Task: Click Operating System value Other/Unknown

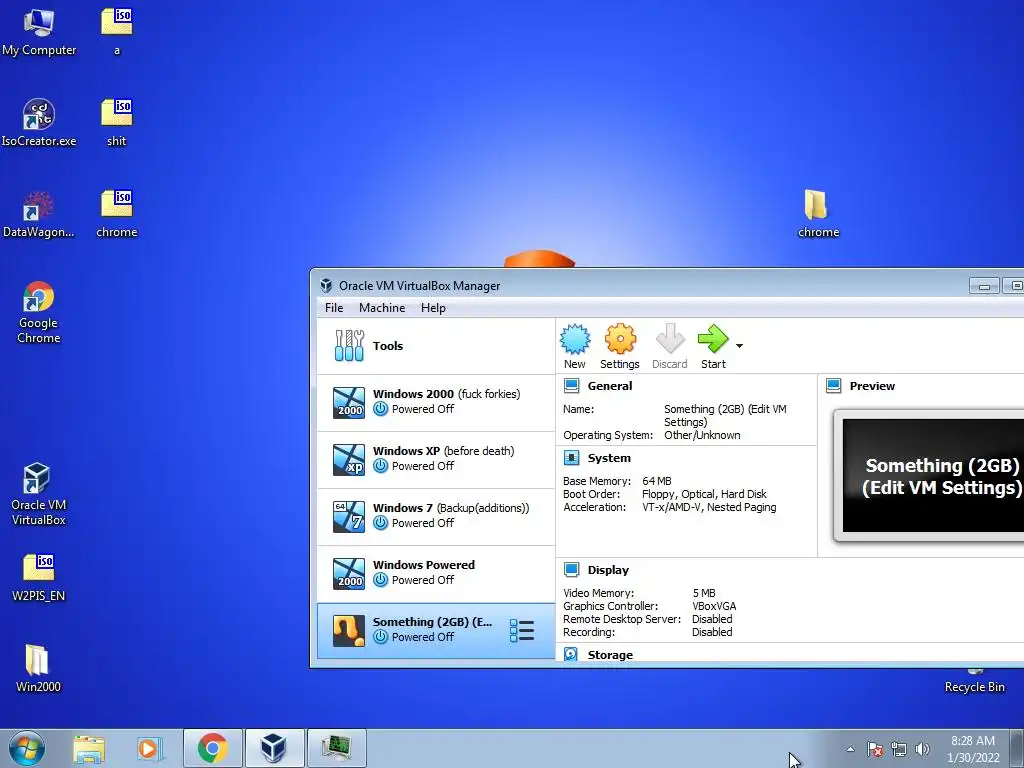Action: (x=702, y=436)
